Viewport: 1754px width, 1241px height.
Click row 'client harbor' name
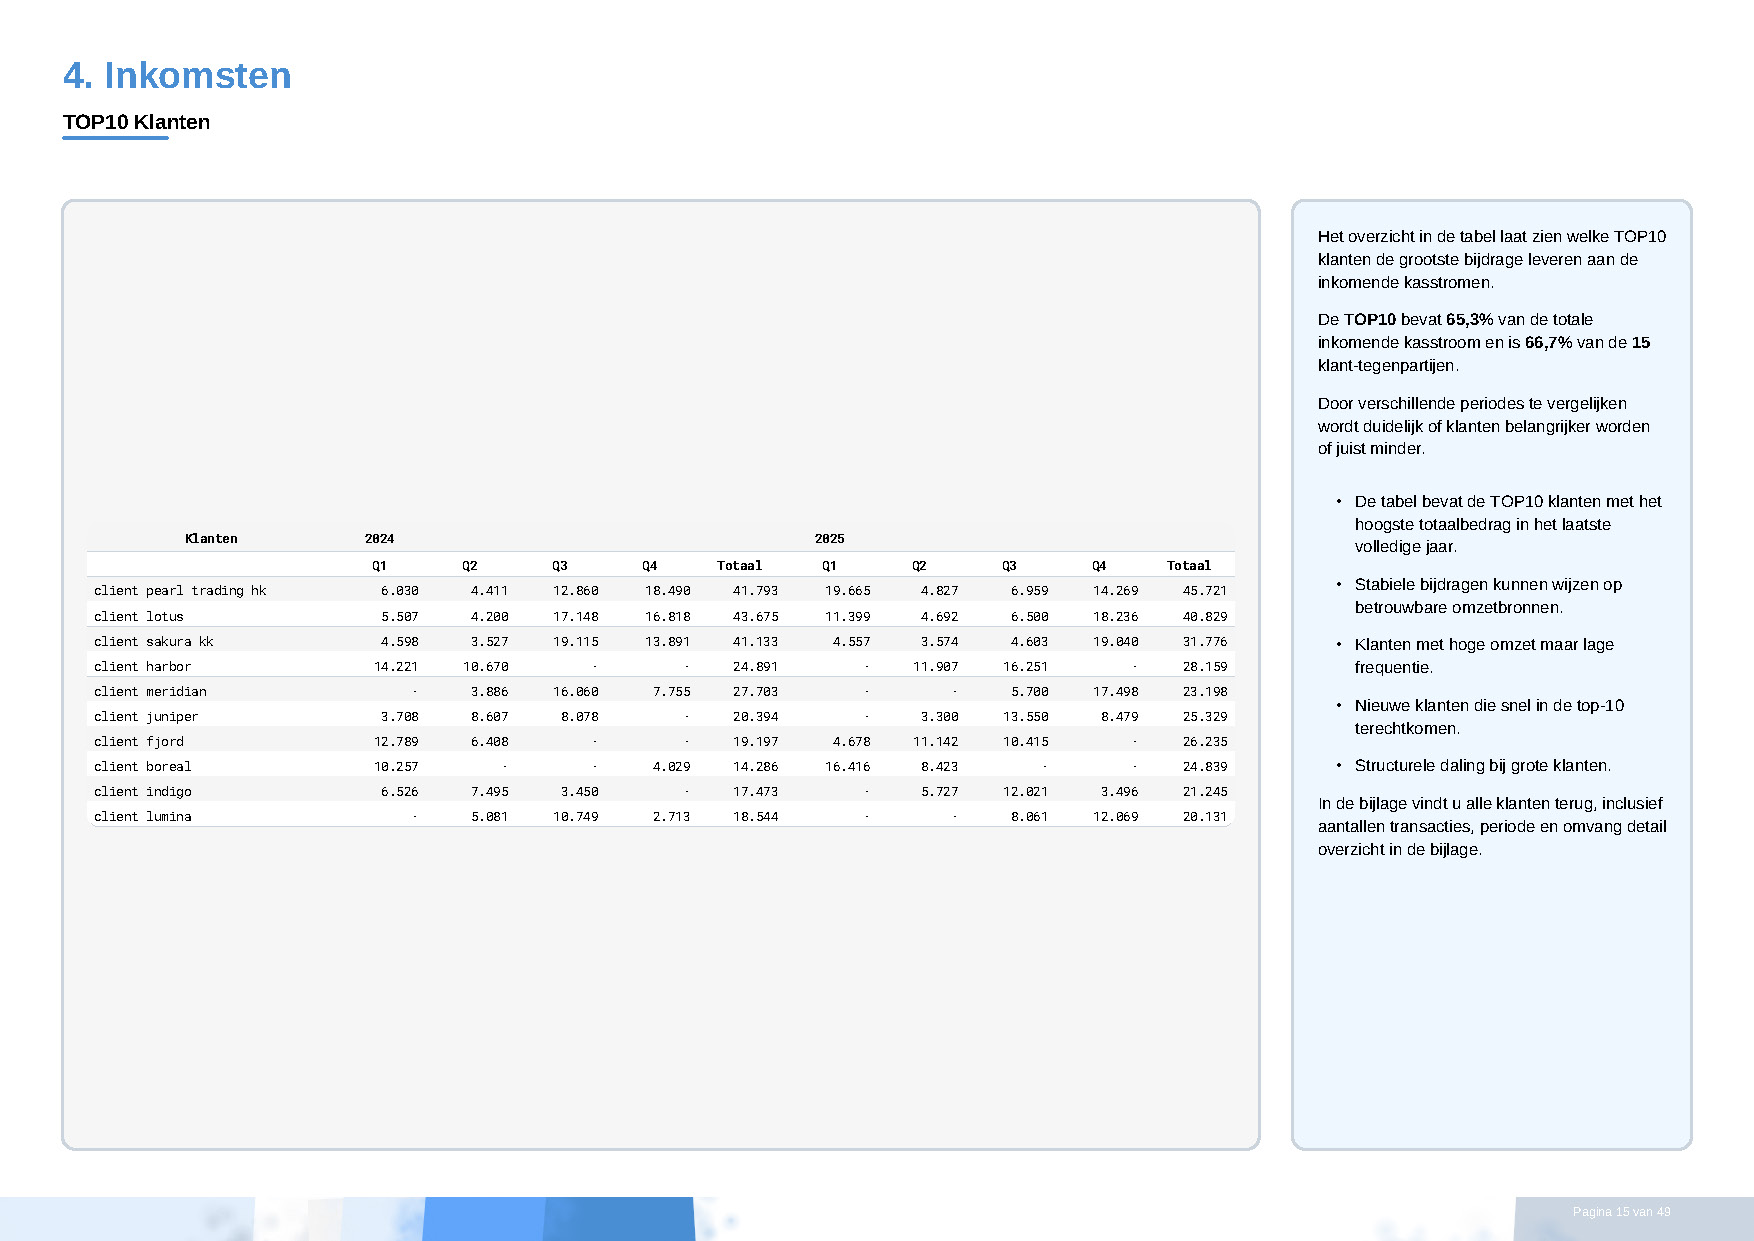(142, 666)
